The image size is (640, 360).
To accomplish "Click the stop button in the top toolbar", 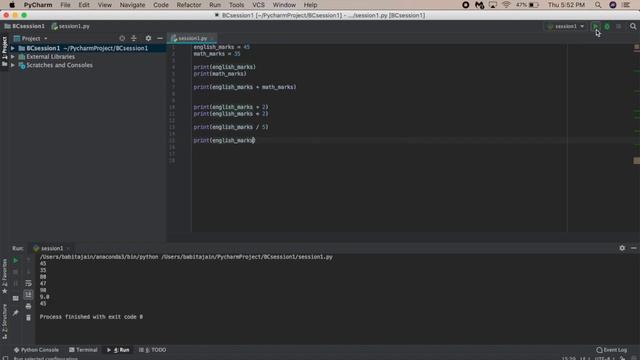I will click(x=618, y=26).
